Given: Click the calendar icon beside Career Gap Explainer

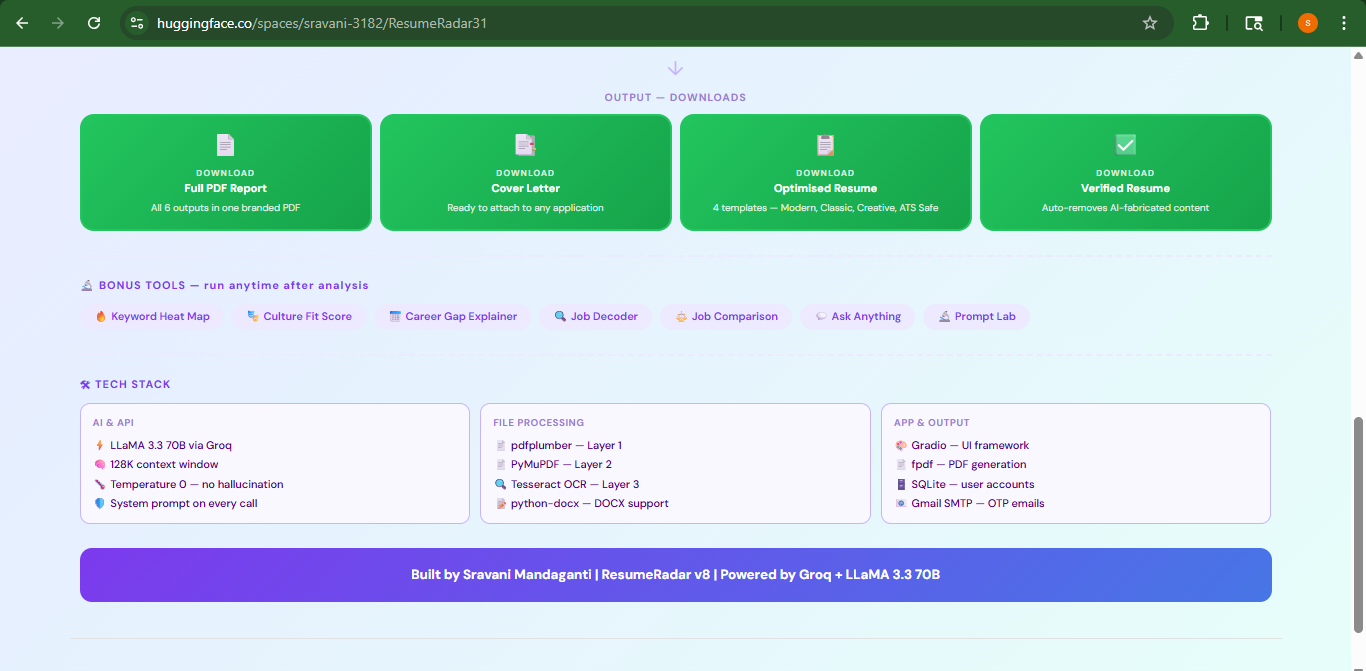Looking at the screenshot, I should pos(395,317).
